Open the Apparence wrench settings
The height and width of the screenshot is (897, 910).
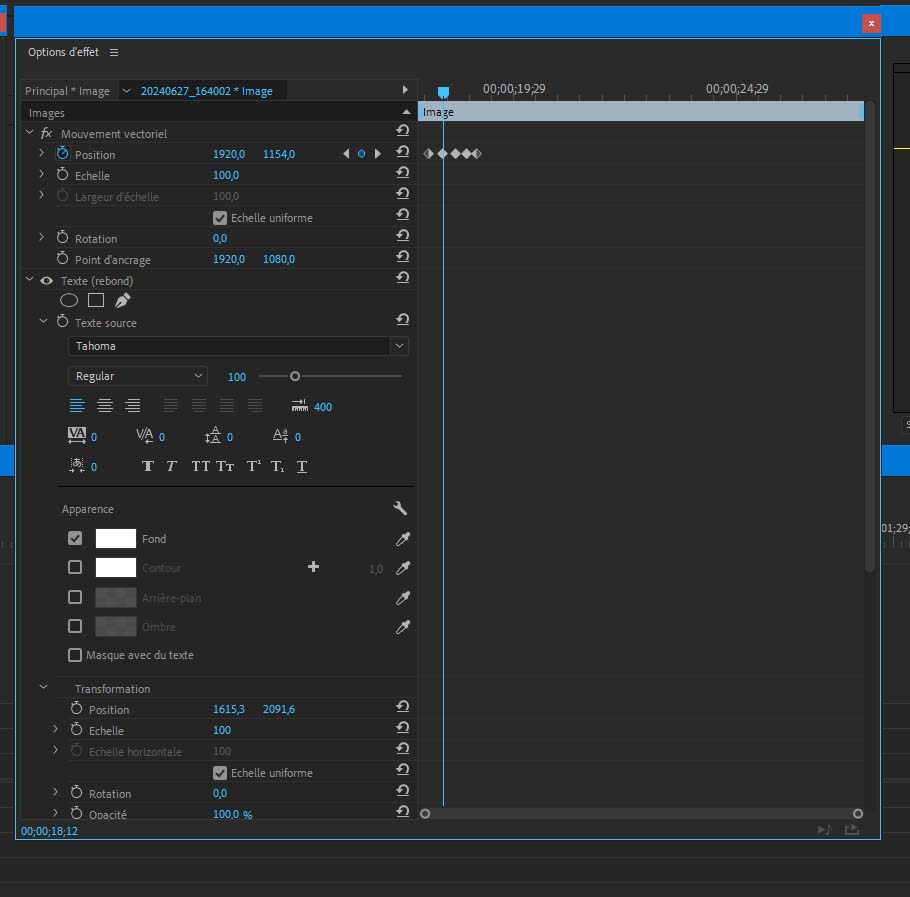click(401, 508)
